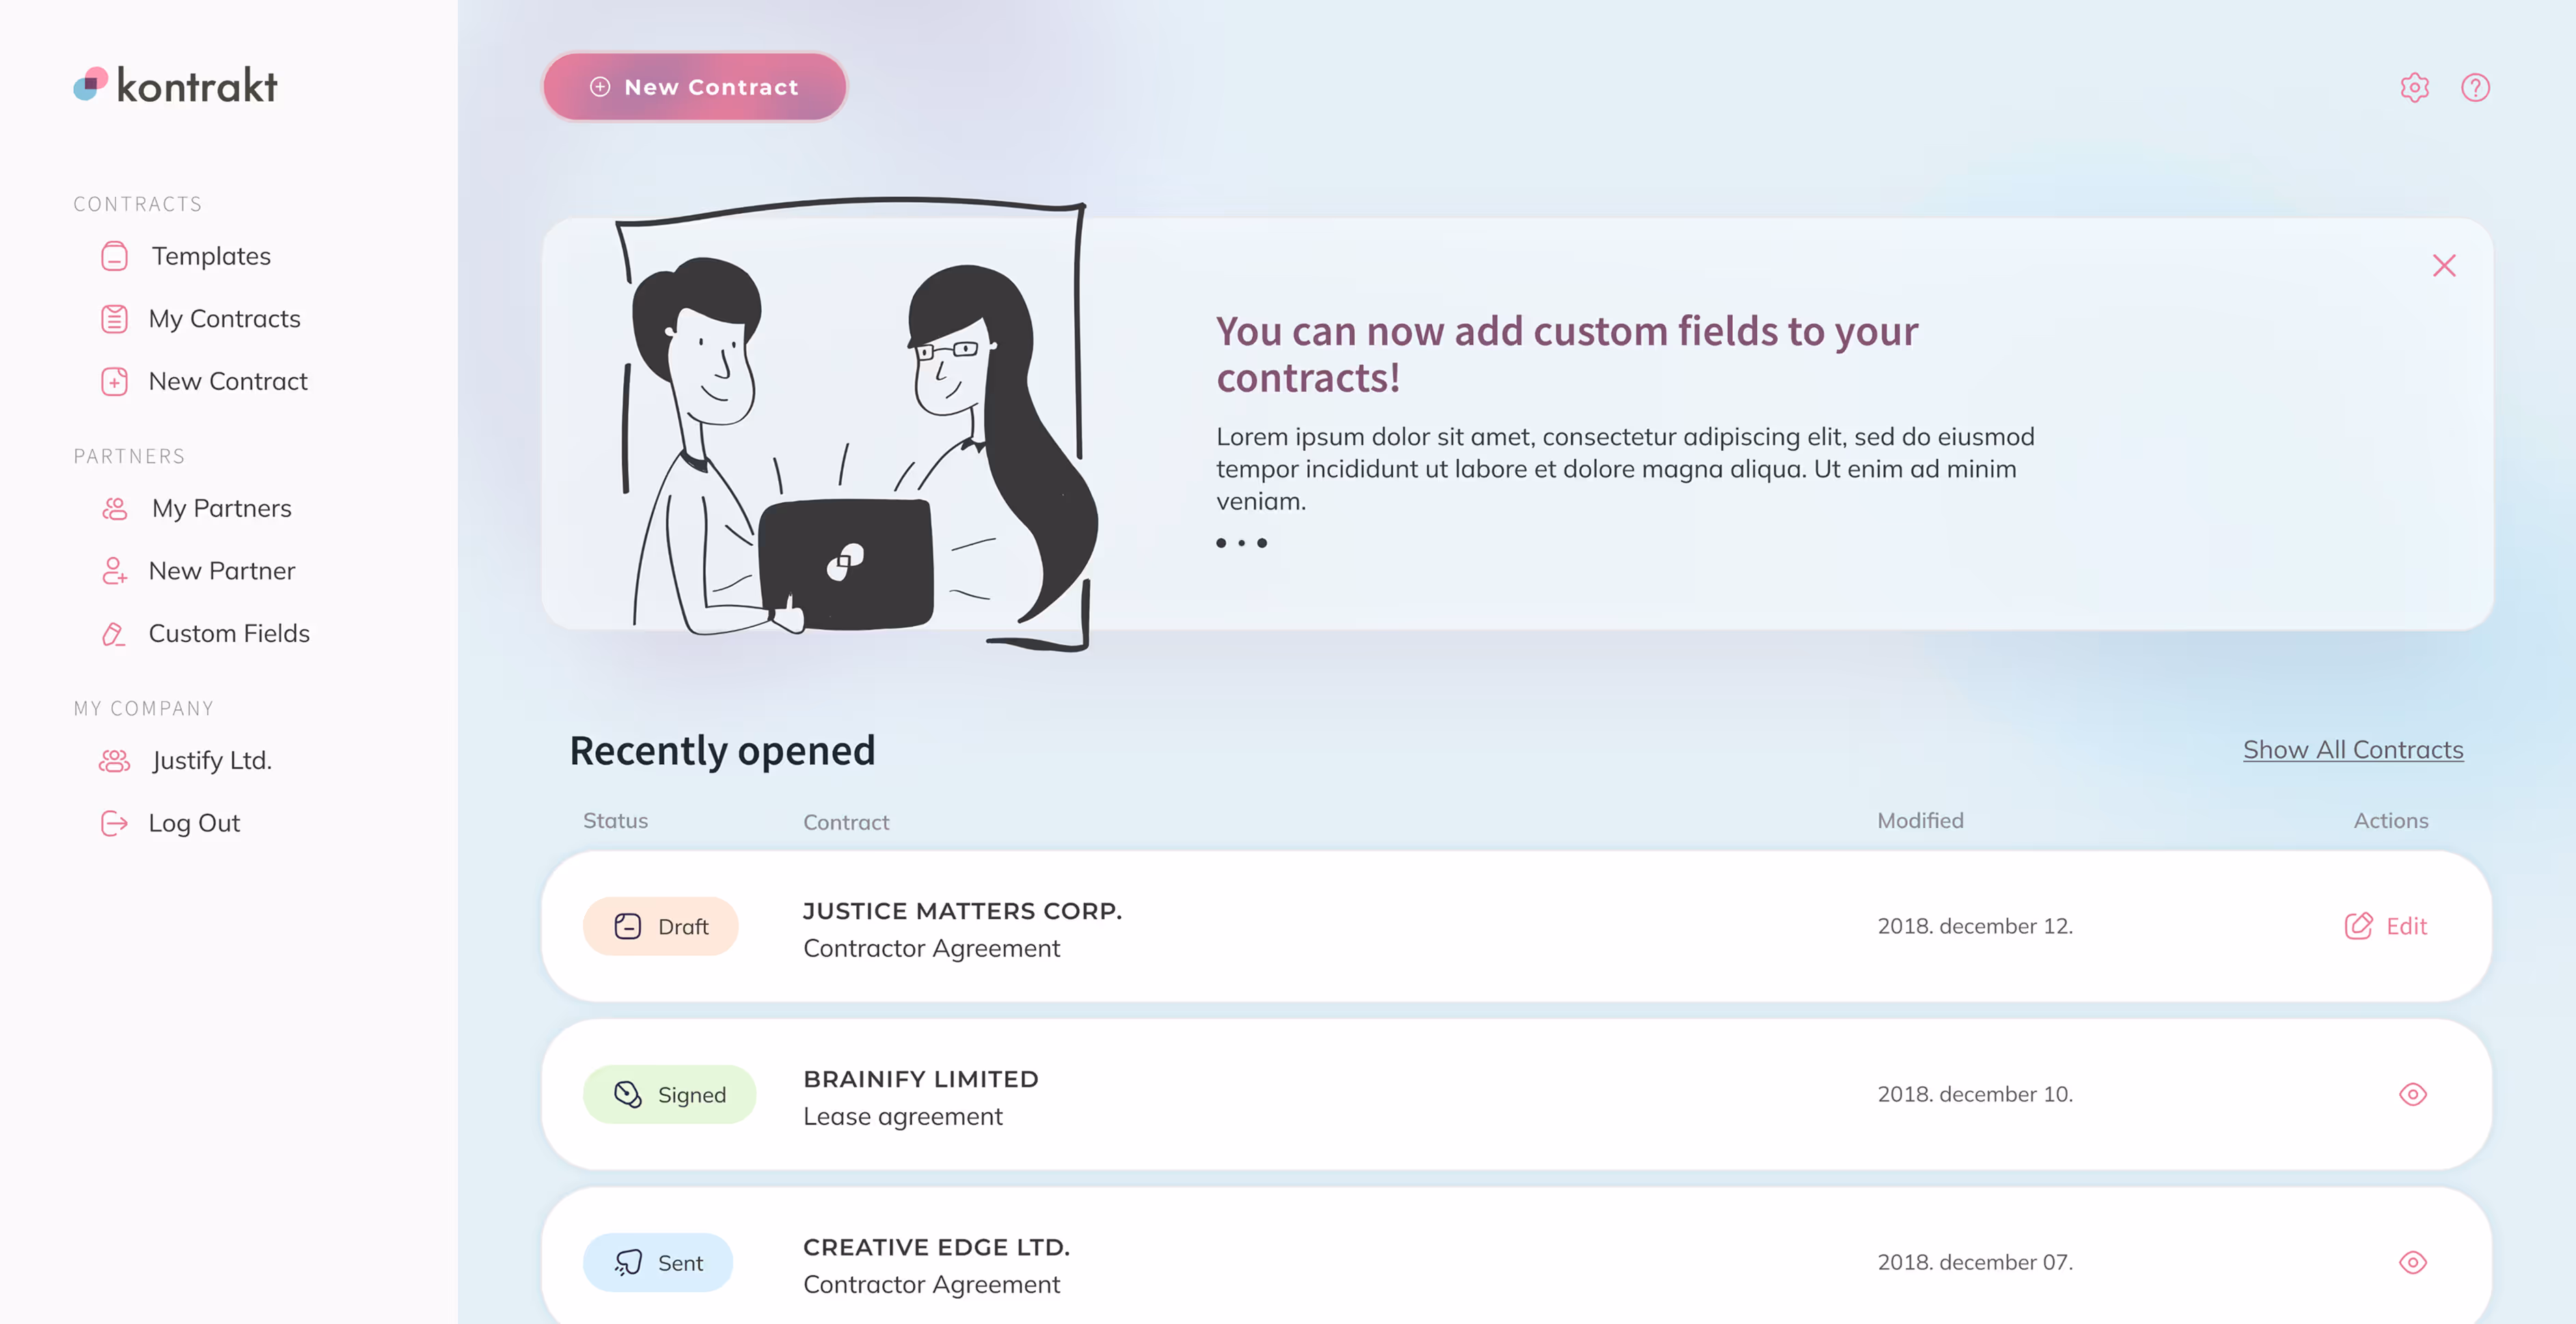Click the Templates sidebar icon

[x=115, y=257]
